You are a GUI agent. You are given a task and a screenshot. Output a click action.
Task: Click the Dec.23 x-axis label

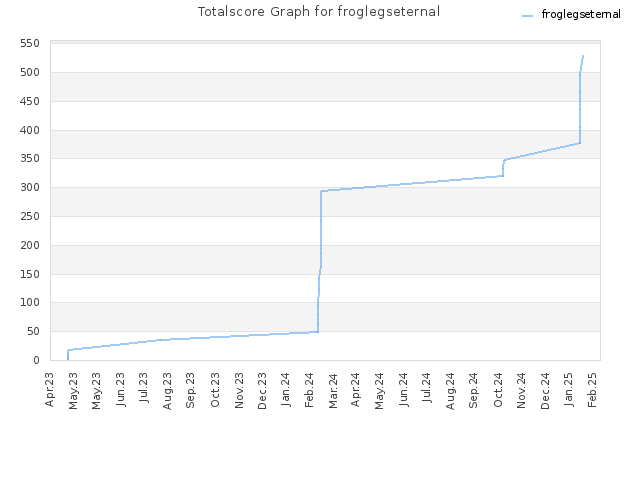(x=262, y=391)
